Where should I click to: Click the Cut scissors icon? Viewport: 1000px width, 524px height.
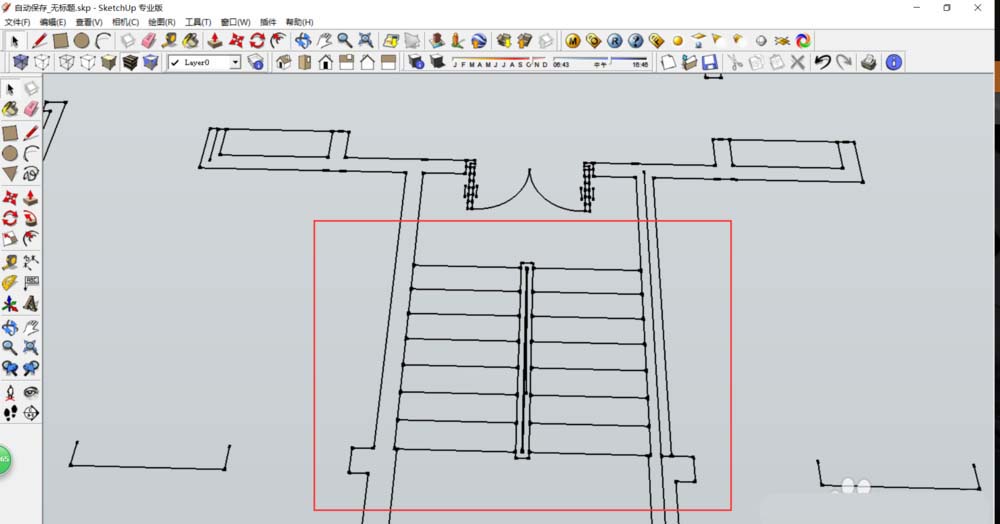click(x=735, y=62)
